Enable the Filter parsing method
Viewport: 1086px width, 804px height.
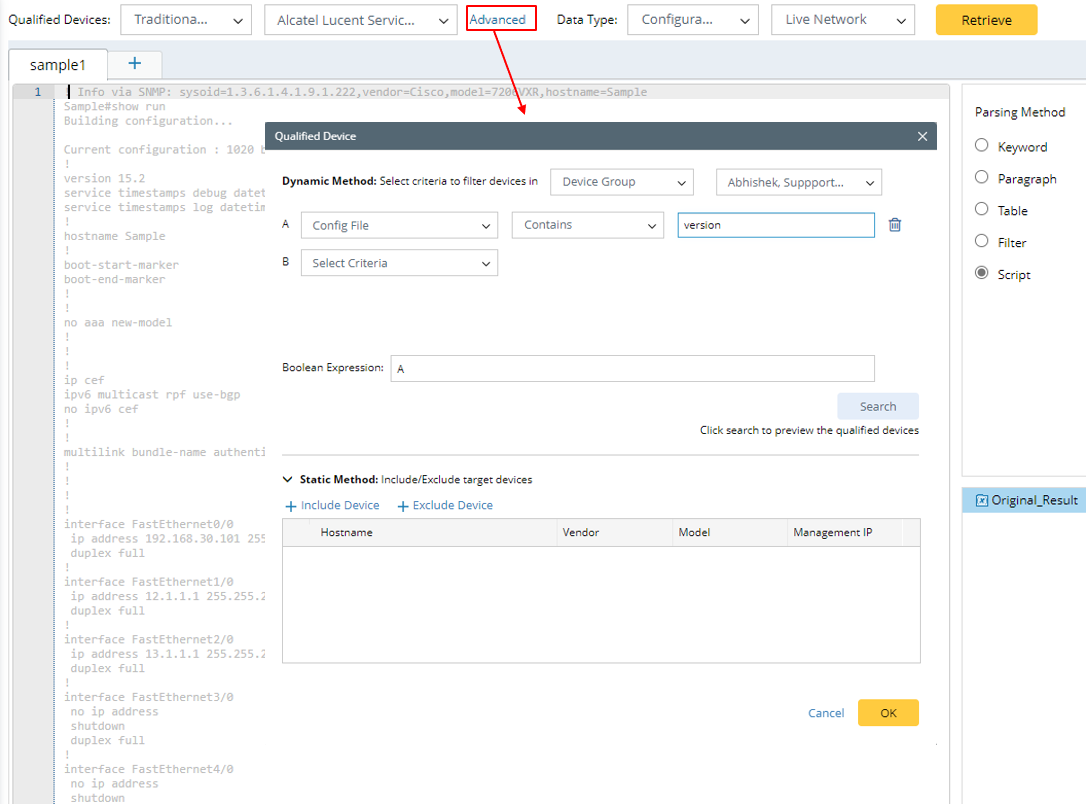click(982, 242)
